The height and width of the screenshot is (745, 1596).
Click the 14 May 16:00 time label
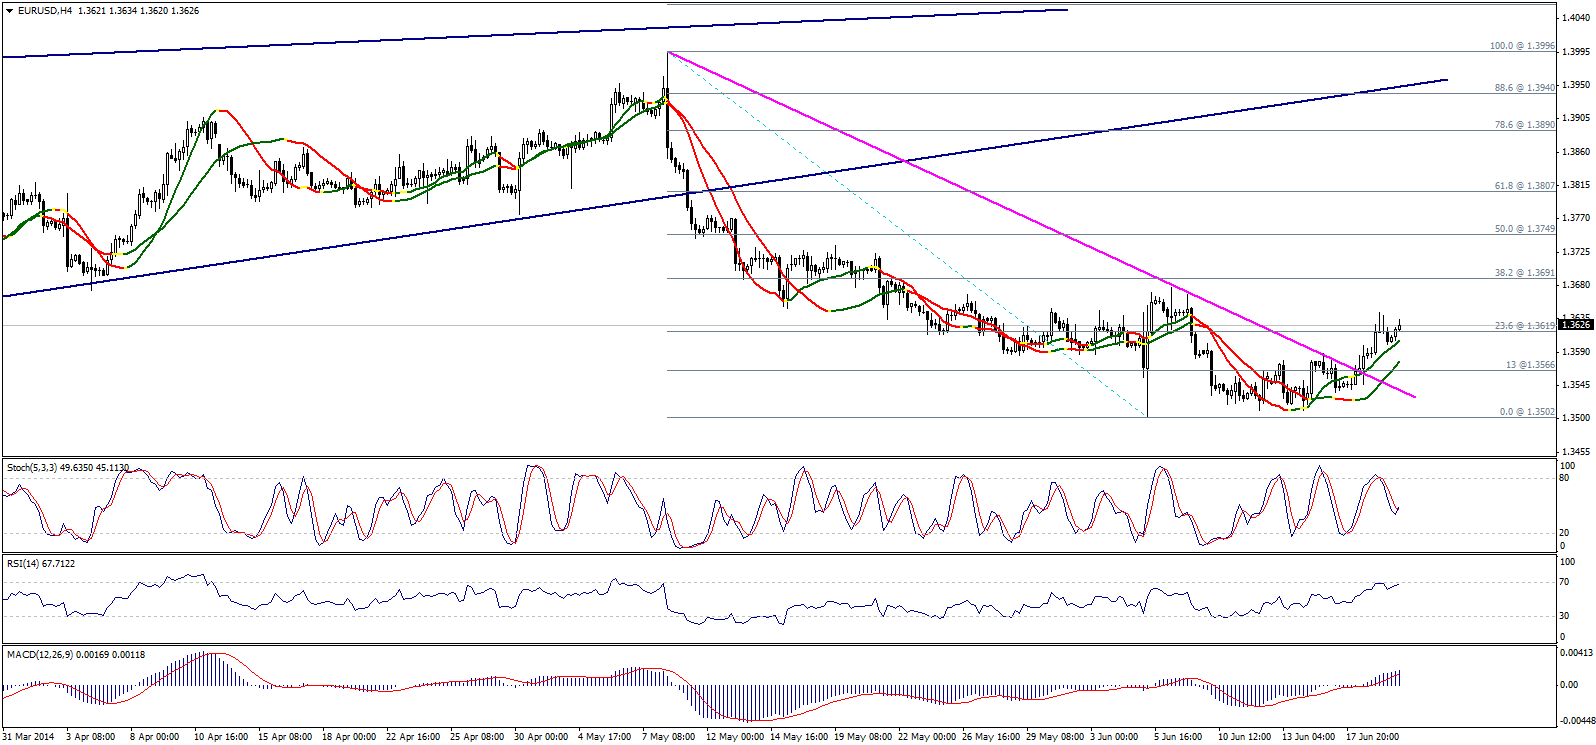(x=799, y=737)
